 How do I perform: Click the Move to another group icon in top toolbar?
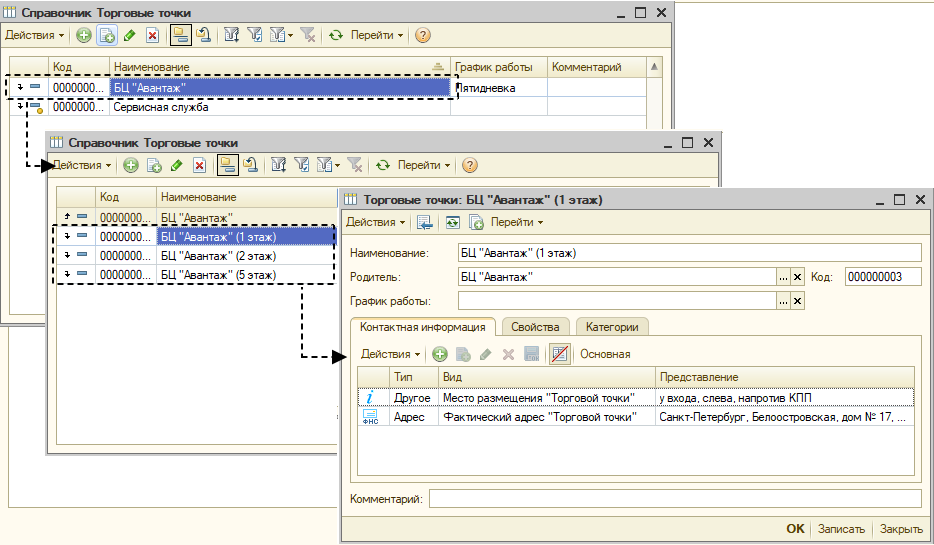204,35
